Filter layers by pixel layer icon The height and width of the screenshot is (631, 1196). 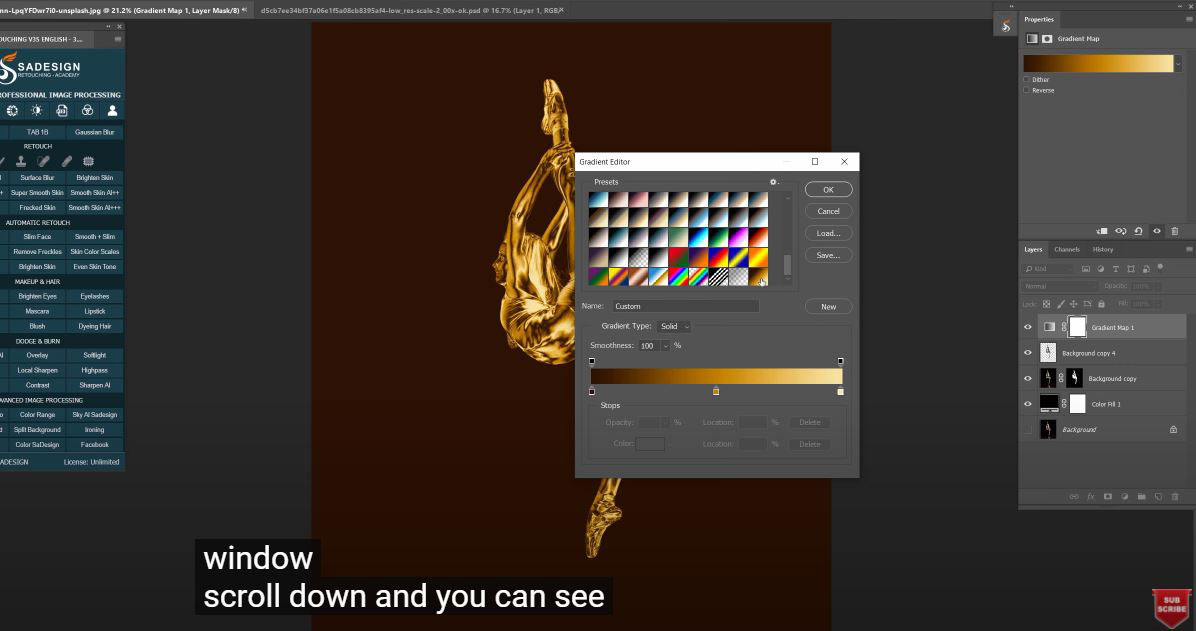tap(1085, 269)
